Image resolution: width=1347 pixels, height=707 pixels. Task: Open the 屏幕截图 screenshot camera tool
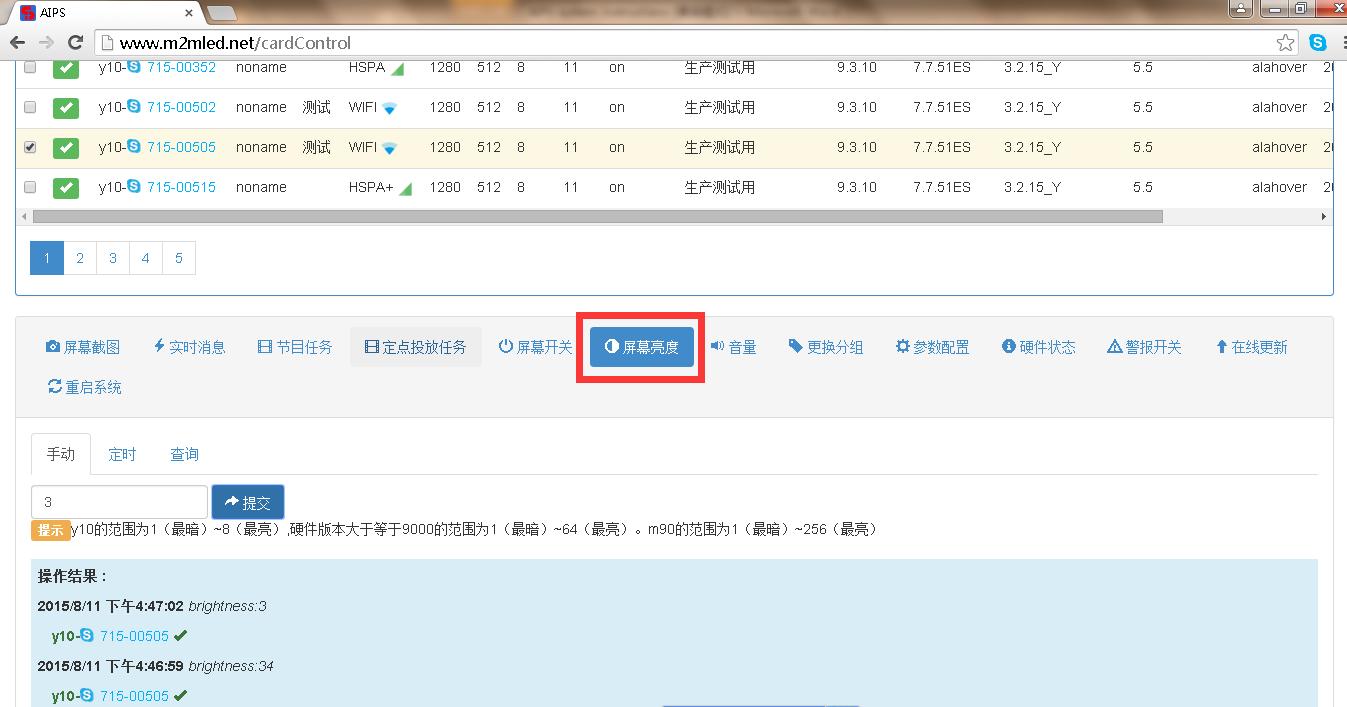click(83, 347)
